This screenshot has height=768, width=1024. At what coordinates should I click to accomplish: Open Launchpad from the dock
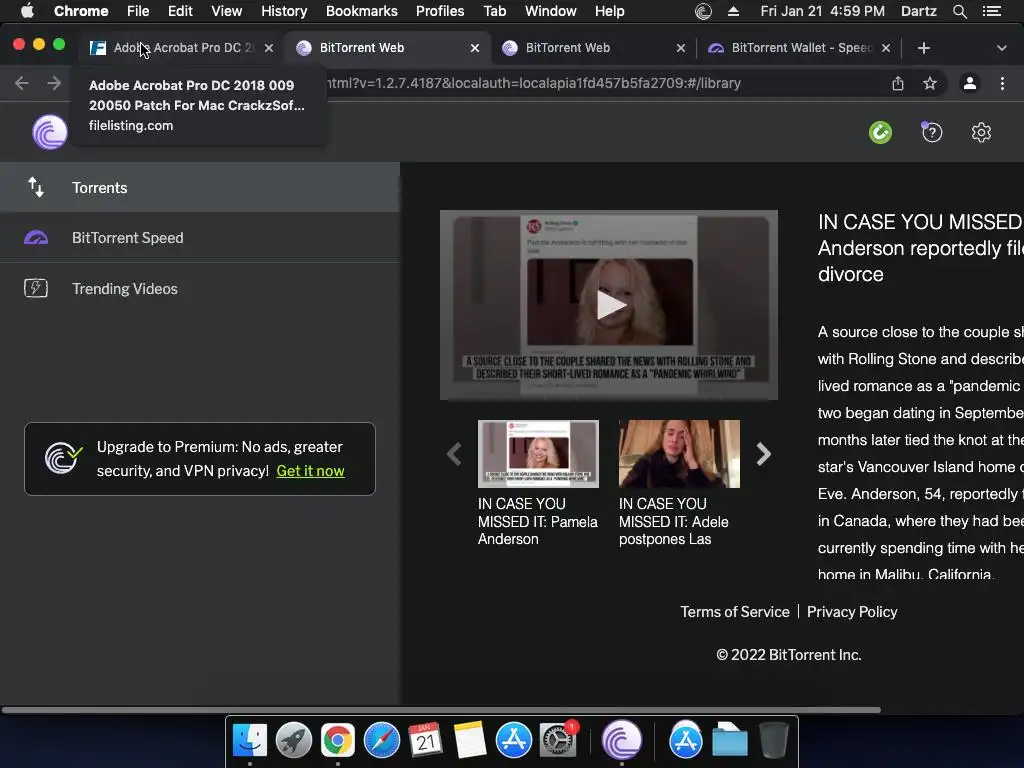[x=293, y=741]
